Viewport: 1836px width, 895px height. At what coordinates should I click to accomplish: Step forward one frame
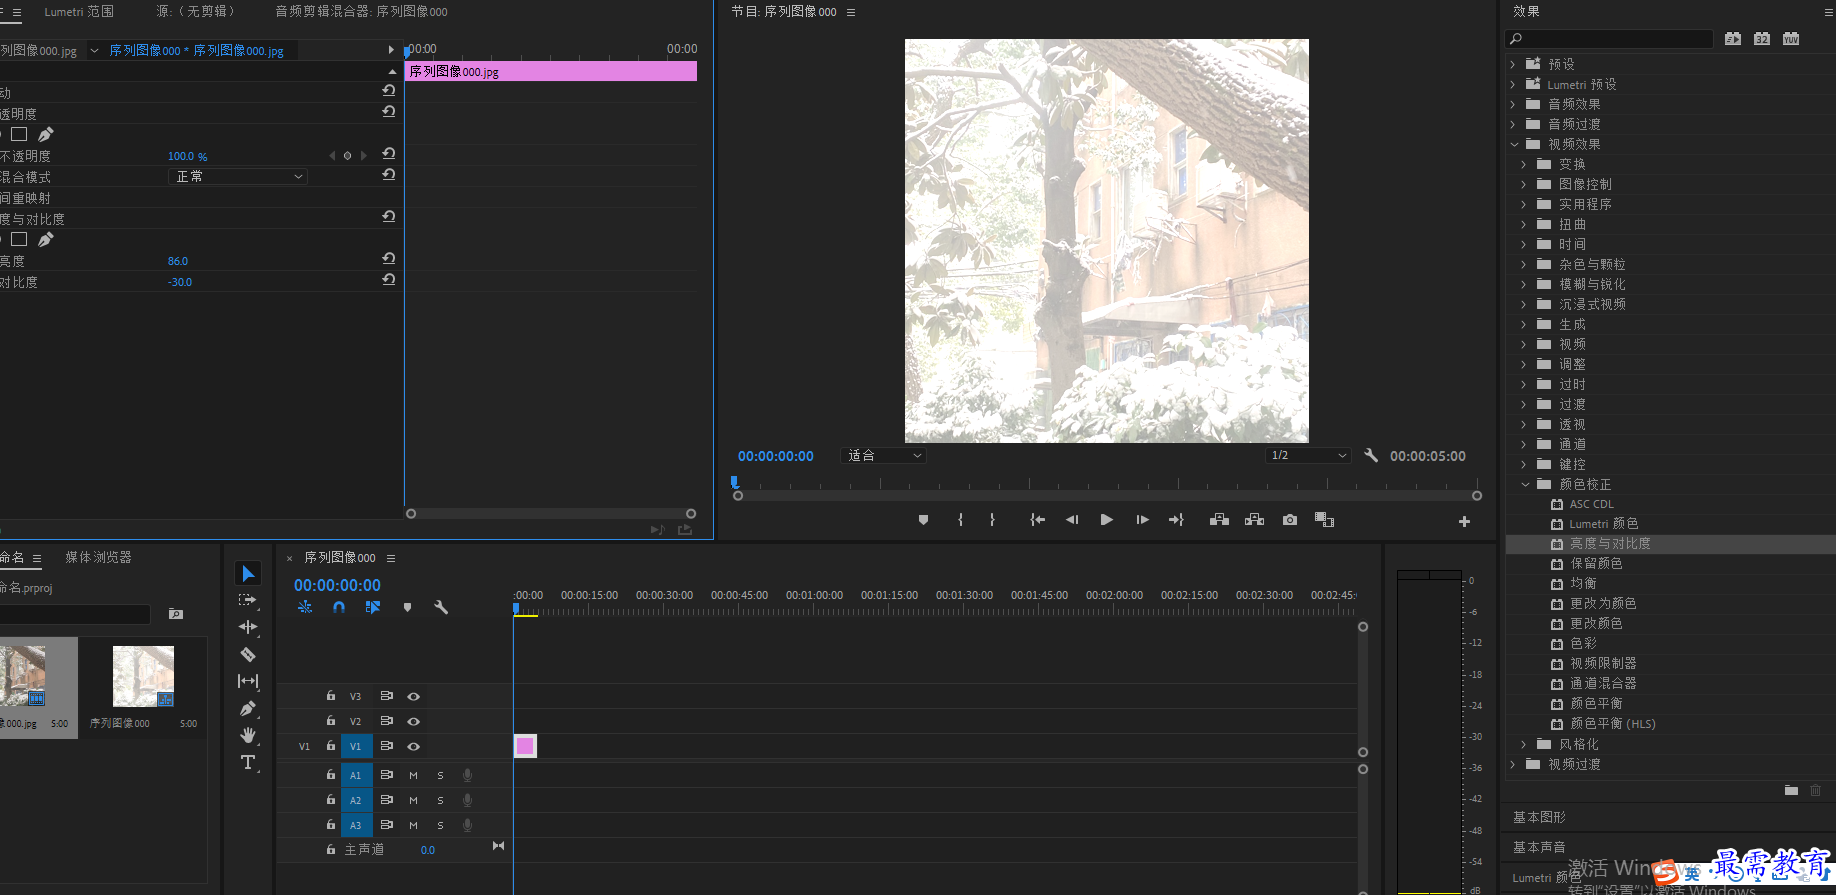click(1142, 520)
